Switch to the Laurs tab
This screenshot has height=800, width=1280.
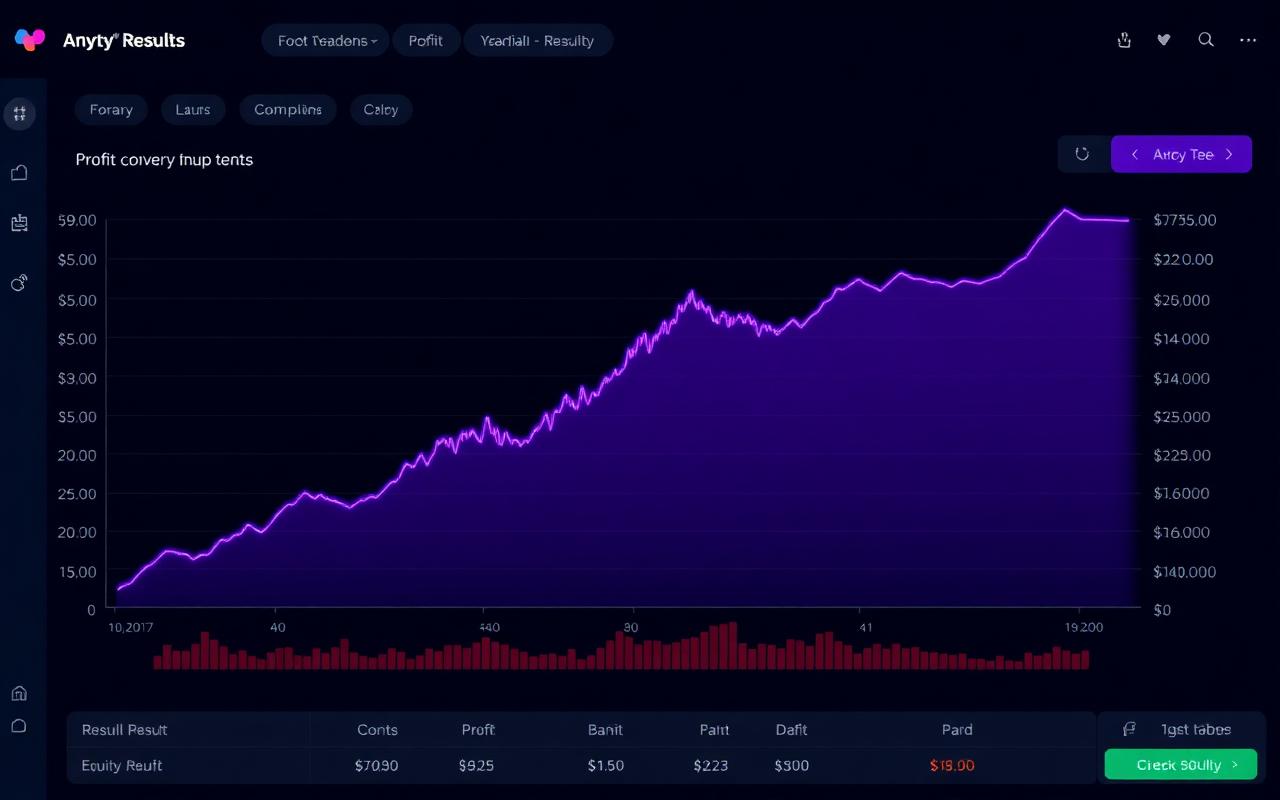point(193,110)
